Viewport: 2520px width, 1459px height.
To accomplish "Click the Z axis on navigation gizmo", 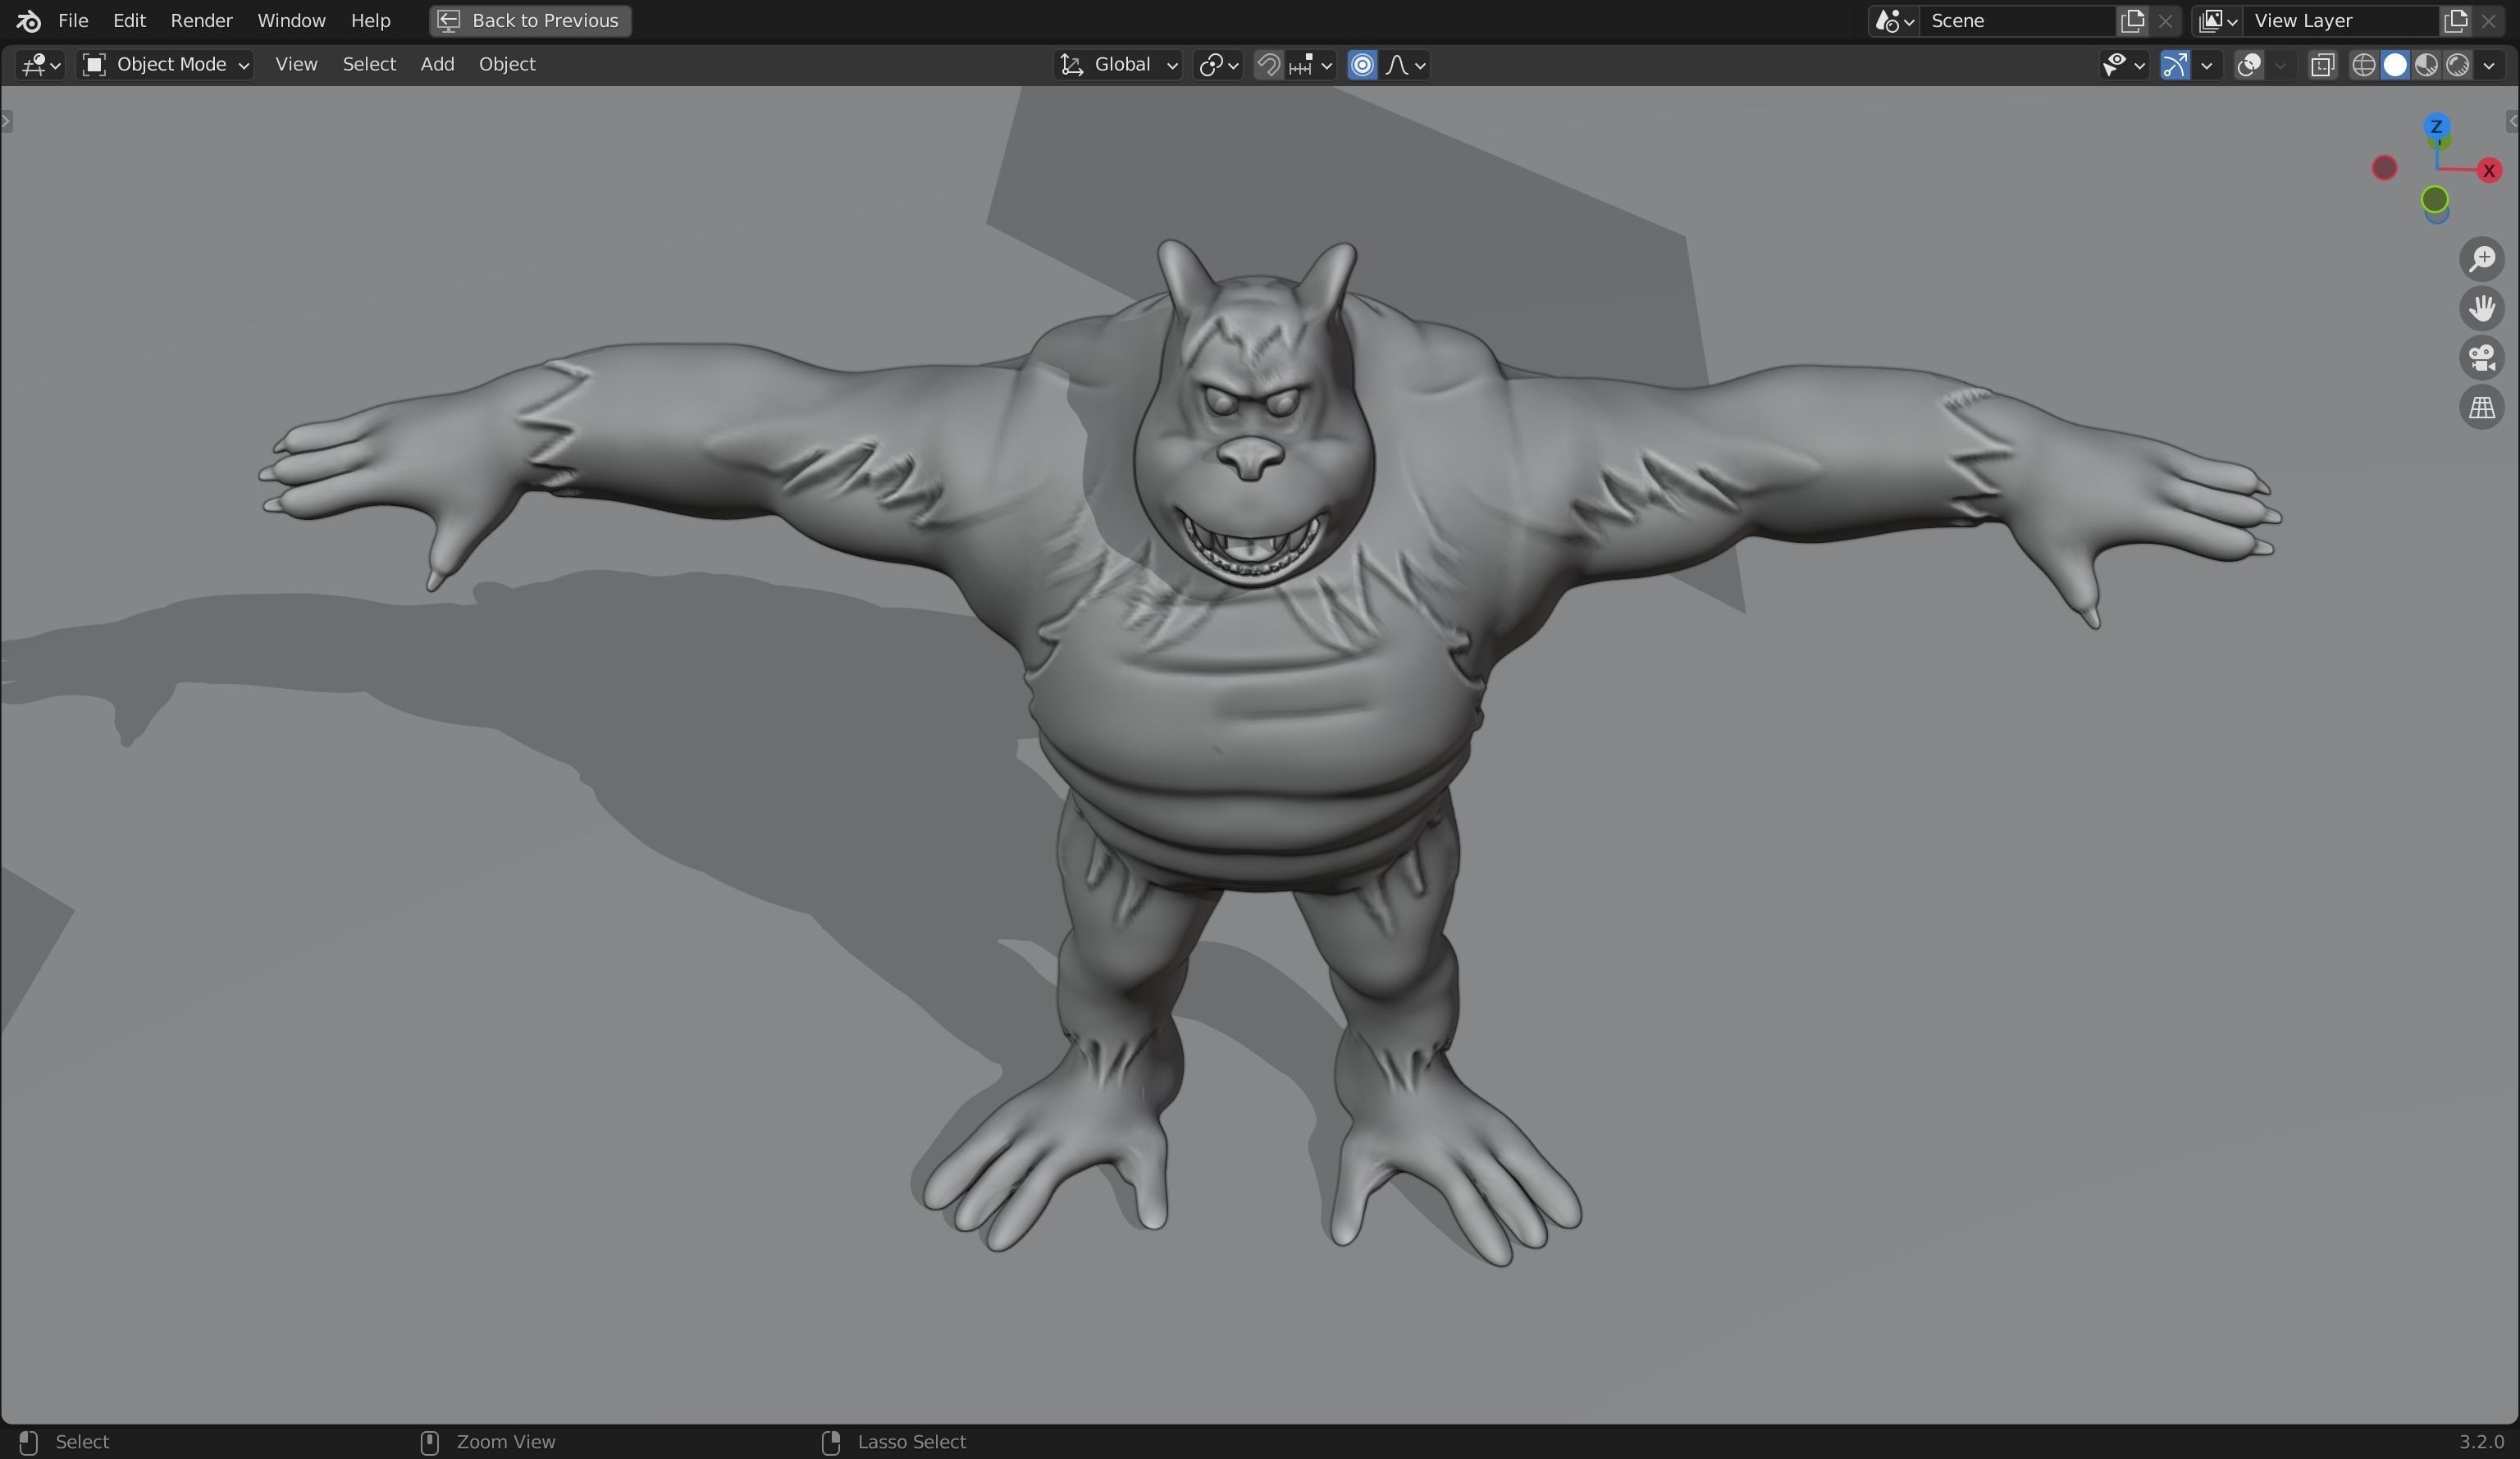I will pos(2436,126).
